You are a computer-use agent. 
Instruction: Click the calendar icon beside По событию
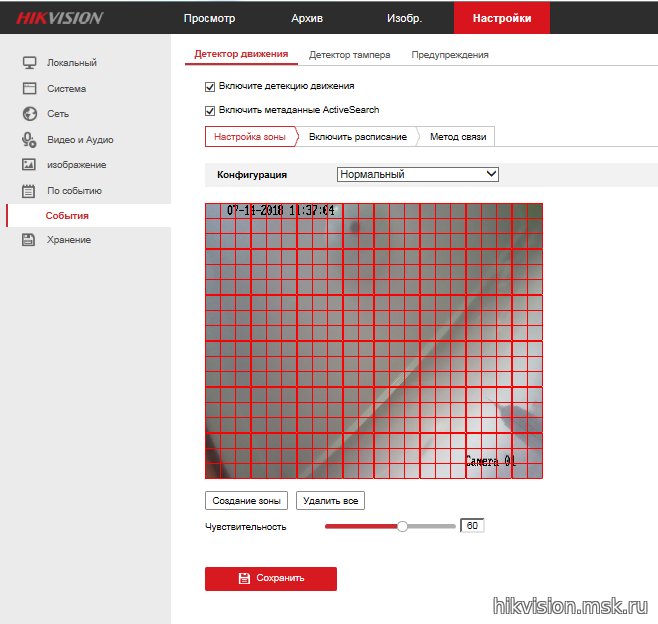pos(29,191)
